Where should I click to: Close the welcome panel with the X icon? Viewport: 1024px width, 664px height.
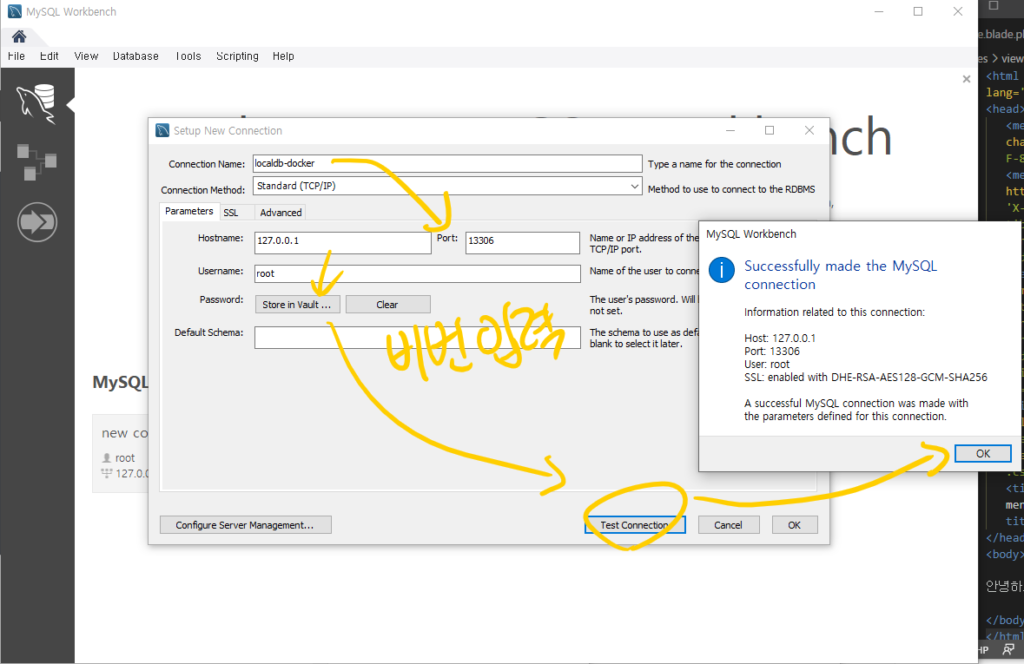click(967, 79)
